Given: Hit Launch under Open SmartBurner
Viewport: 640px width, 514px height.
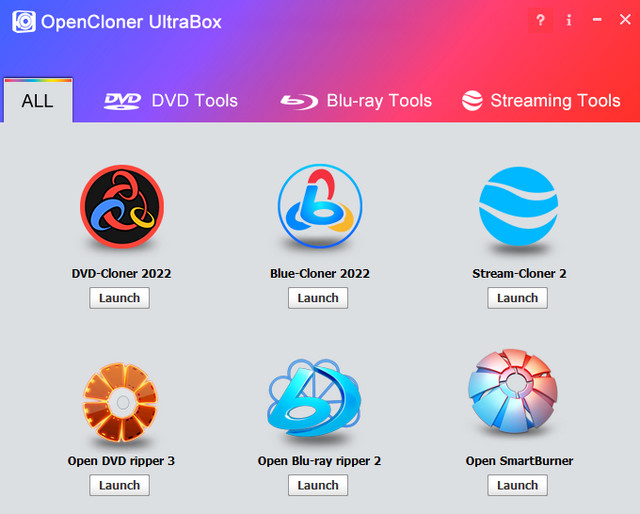Looking at the screenshot, I should coord(518,485).
